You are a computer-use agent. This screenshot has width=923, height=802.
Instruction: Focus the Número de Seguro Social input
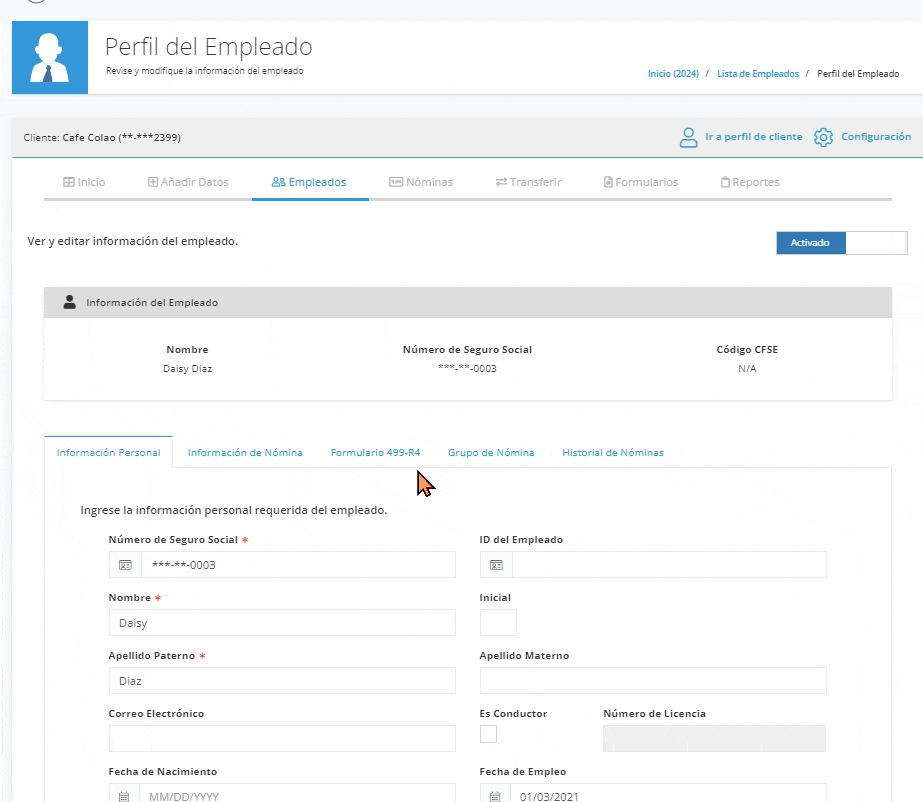[298, 565]
